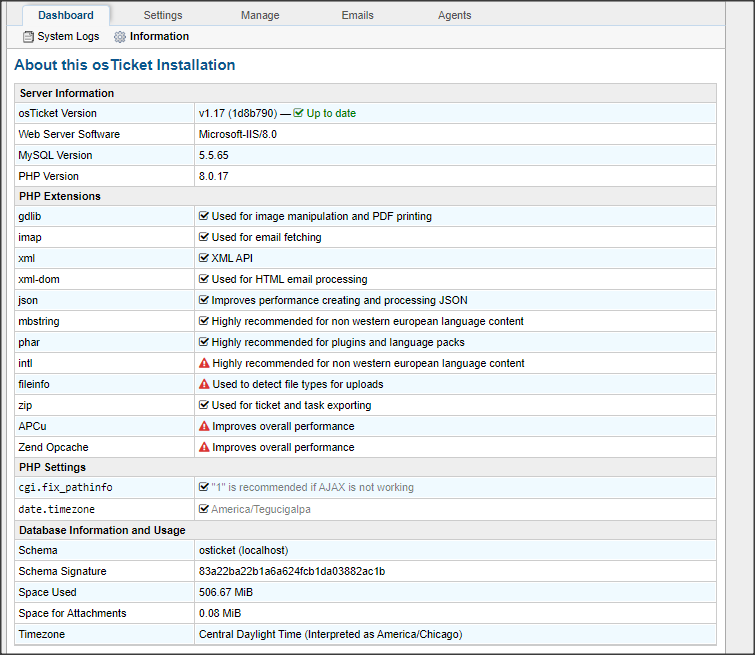Open the Settings tab
The width and height of the screenshot is (755, 655).
[163, 15]
